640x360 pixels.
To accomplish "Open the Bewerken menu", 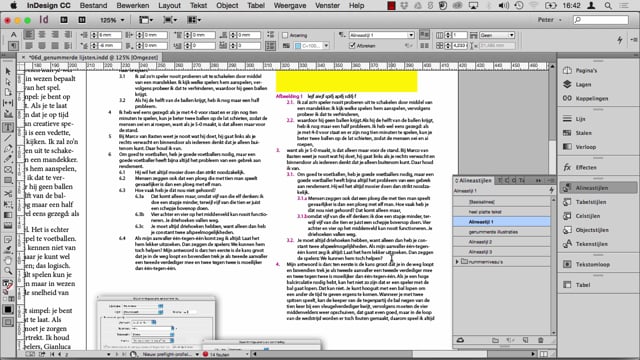I will [133, 5].
